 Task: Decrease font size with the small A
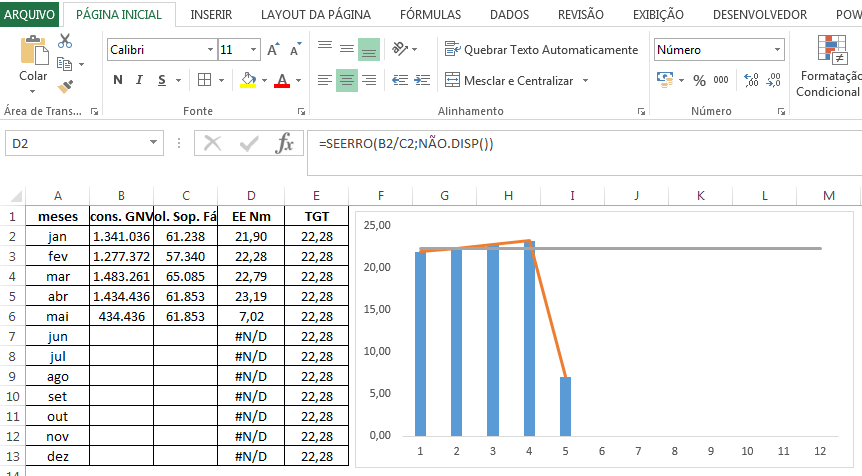(x=296, y=50)
